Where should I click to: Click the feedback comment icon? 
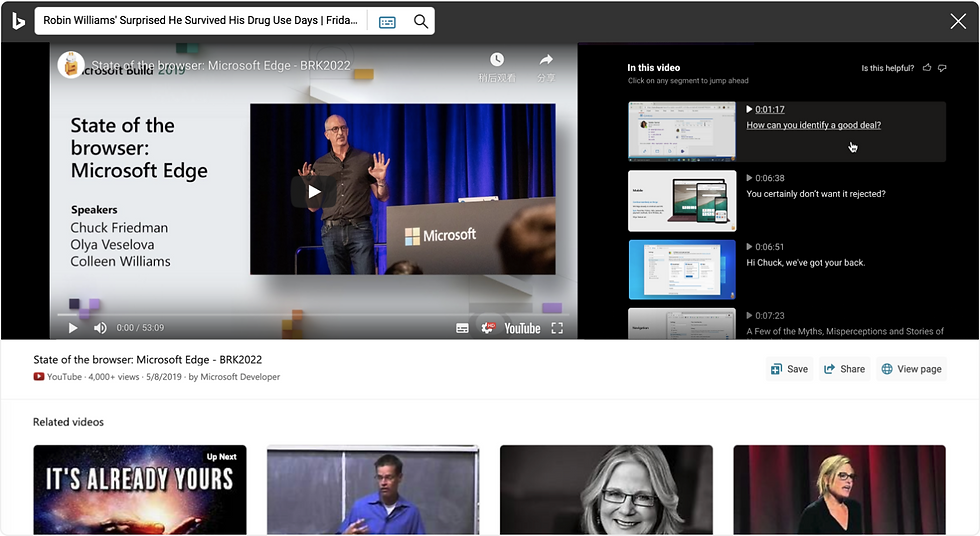[x=942, y=67]
